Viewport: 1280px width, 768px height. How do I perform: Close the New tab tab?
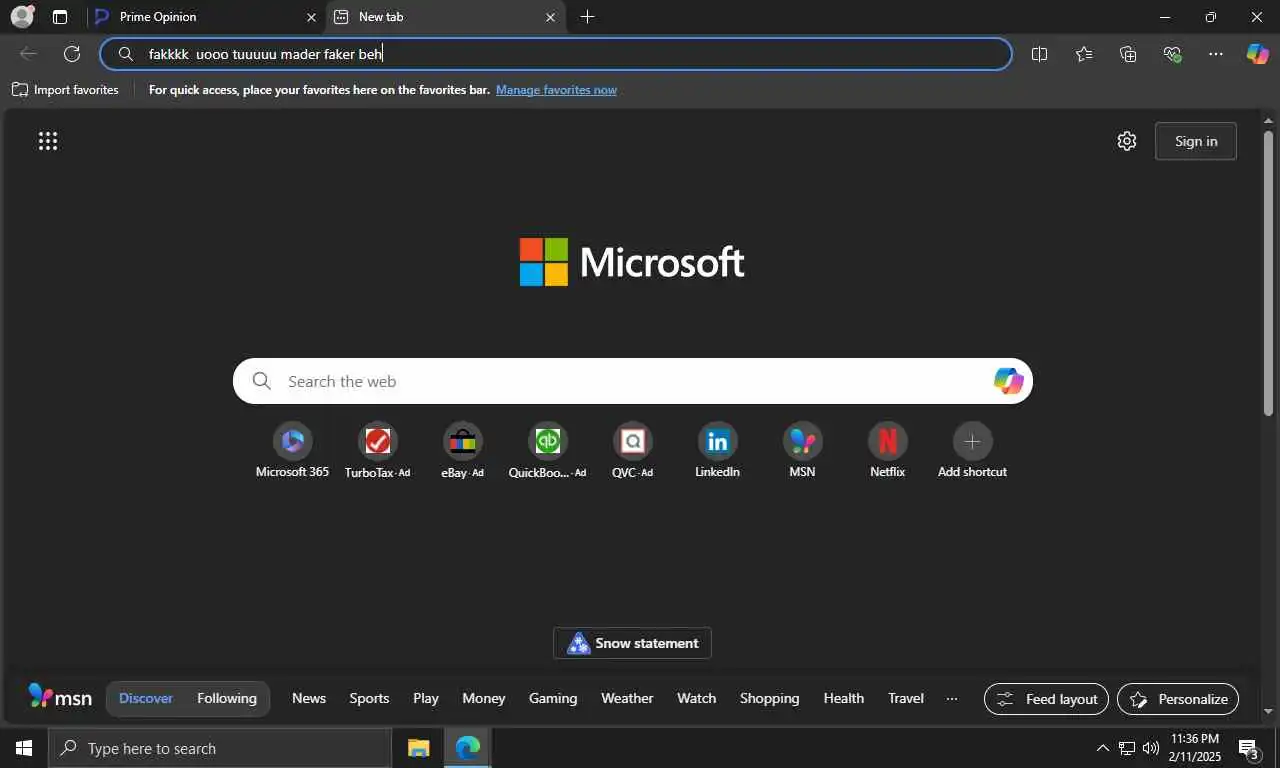(550, 17)
